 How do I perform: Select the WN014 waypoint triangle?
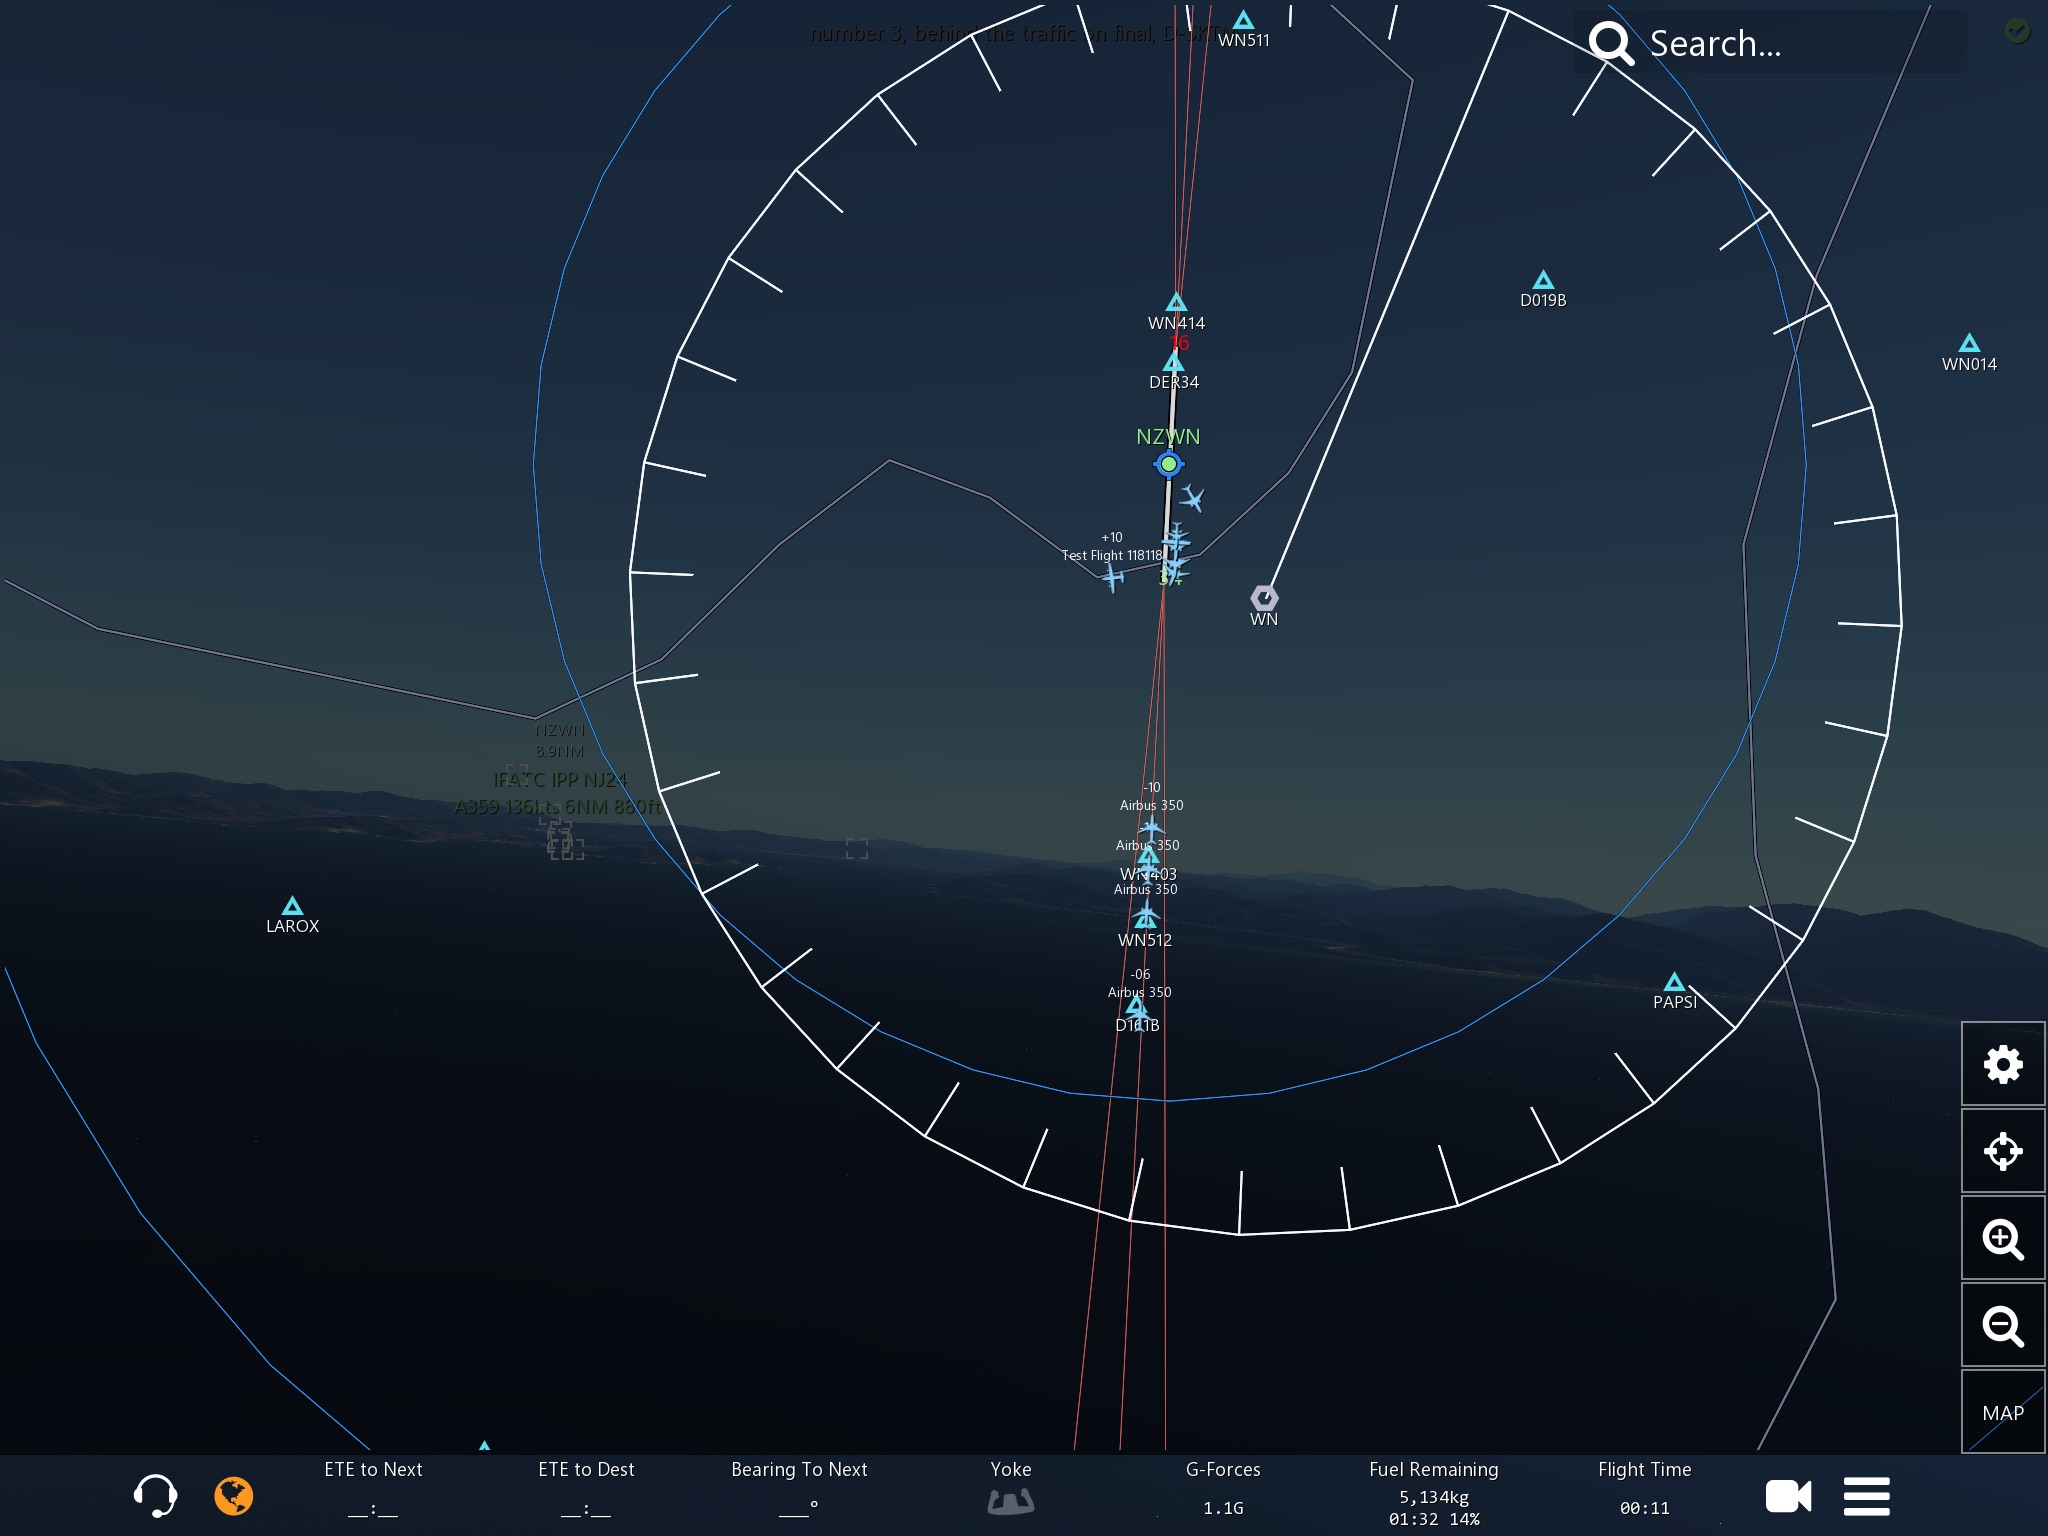pos(1969,344)
